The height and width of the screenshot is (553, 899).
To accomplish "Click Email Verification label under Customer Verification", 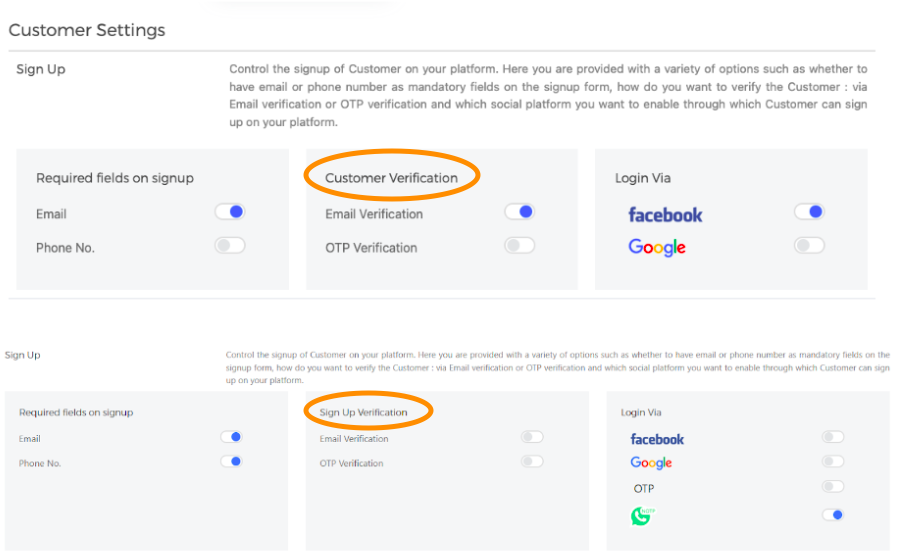I will coord(374,214).
